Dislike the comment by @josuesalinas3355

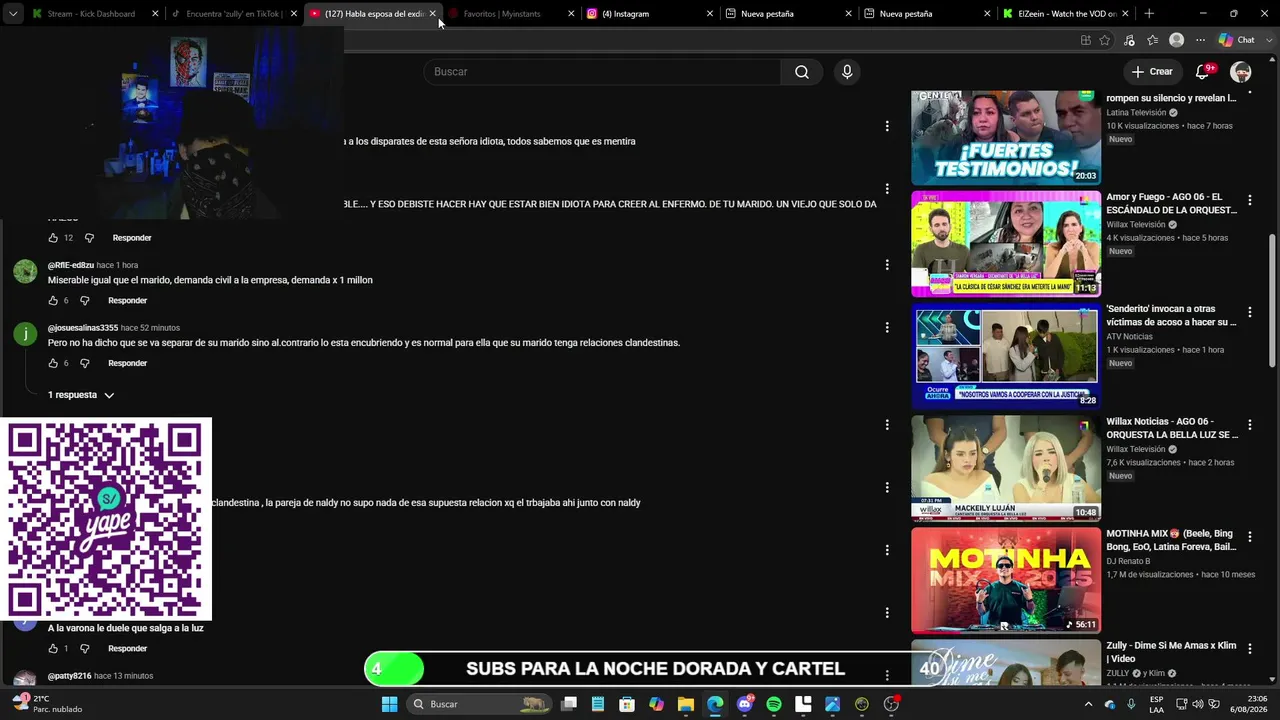point(84,363)
